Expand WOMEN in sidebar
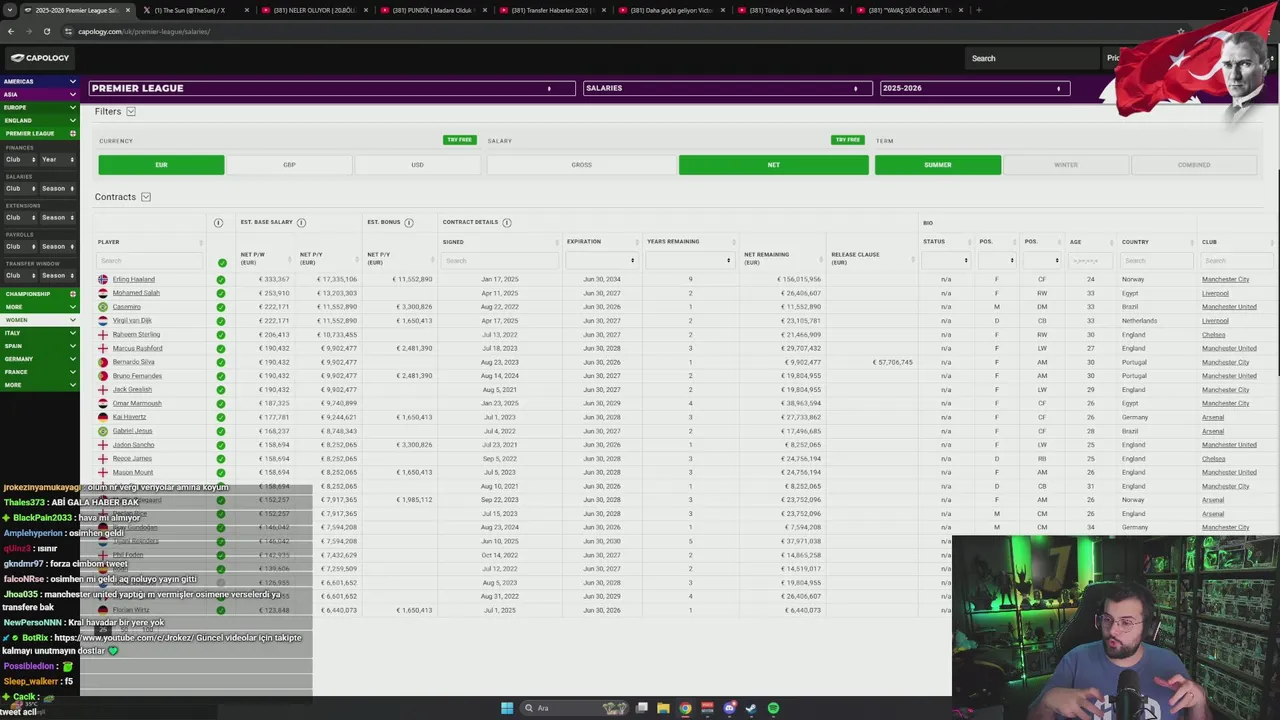Viewport: 1280px width, 720px height. 40,320
